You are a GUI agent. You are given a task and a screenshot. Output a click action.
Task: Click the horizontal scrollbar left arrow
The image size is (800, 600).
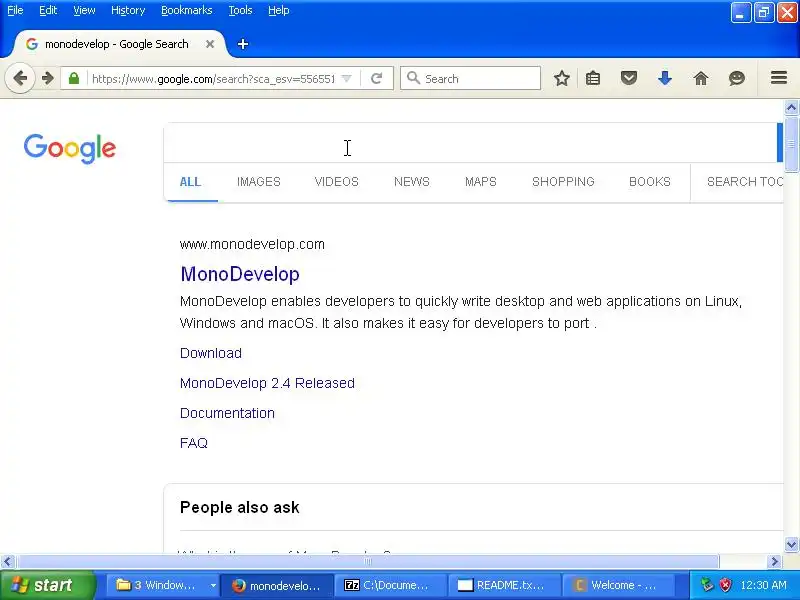coord(7,562)
